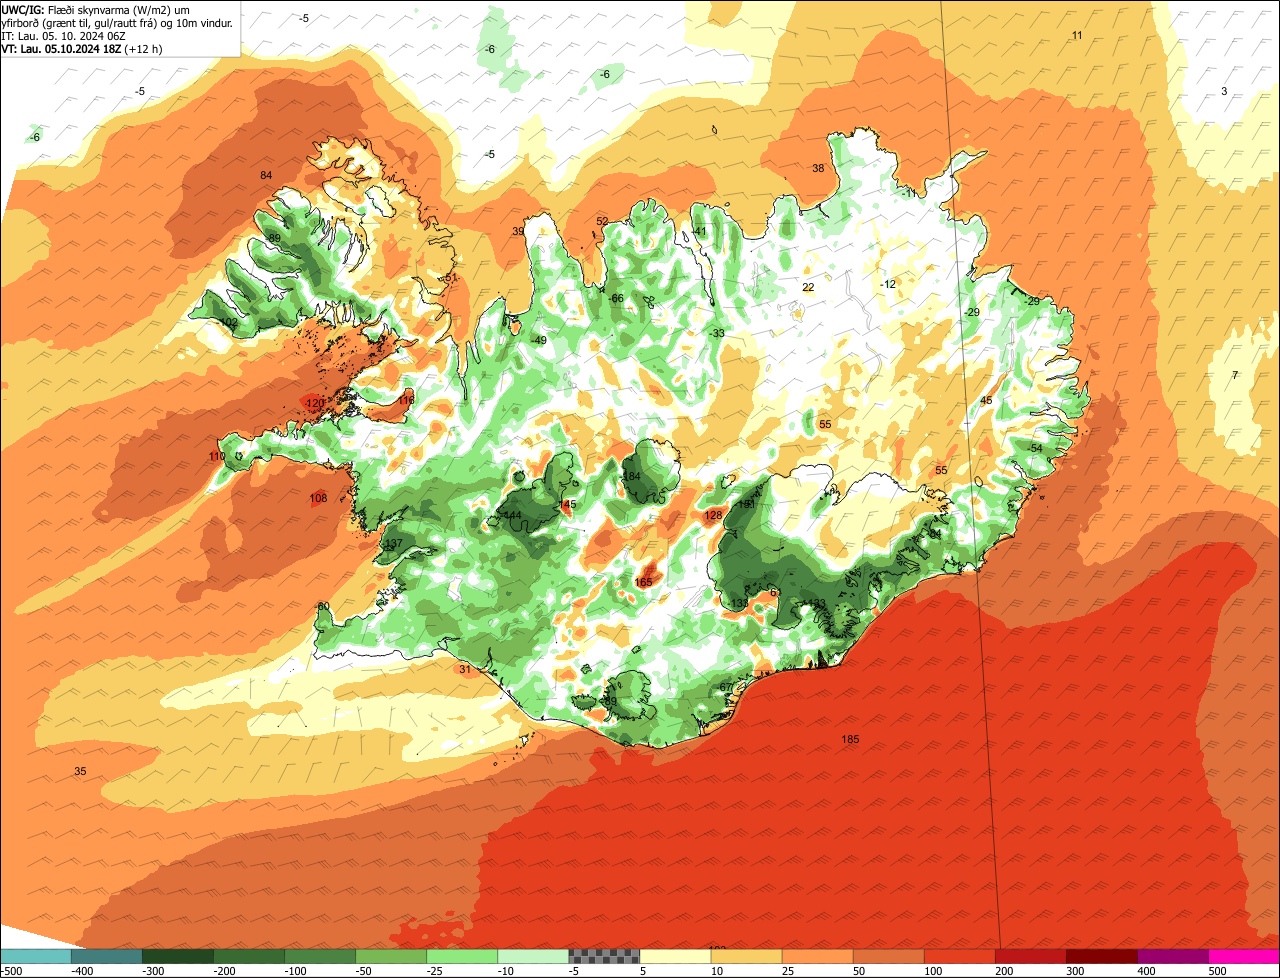Click the -12 value label on the map

pos(888,284)
